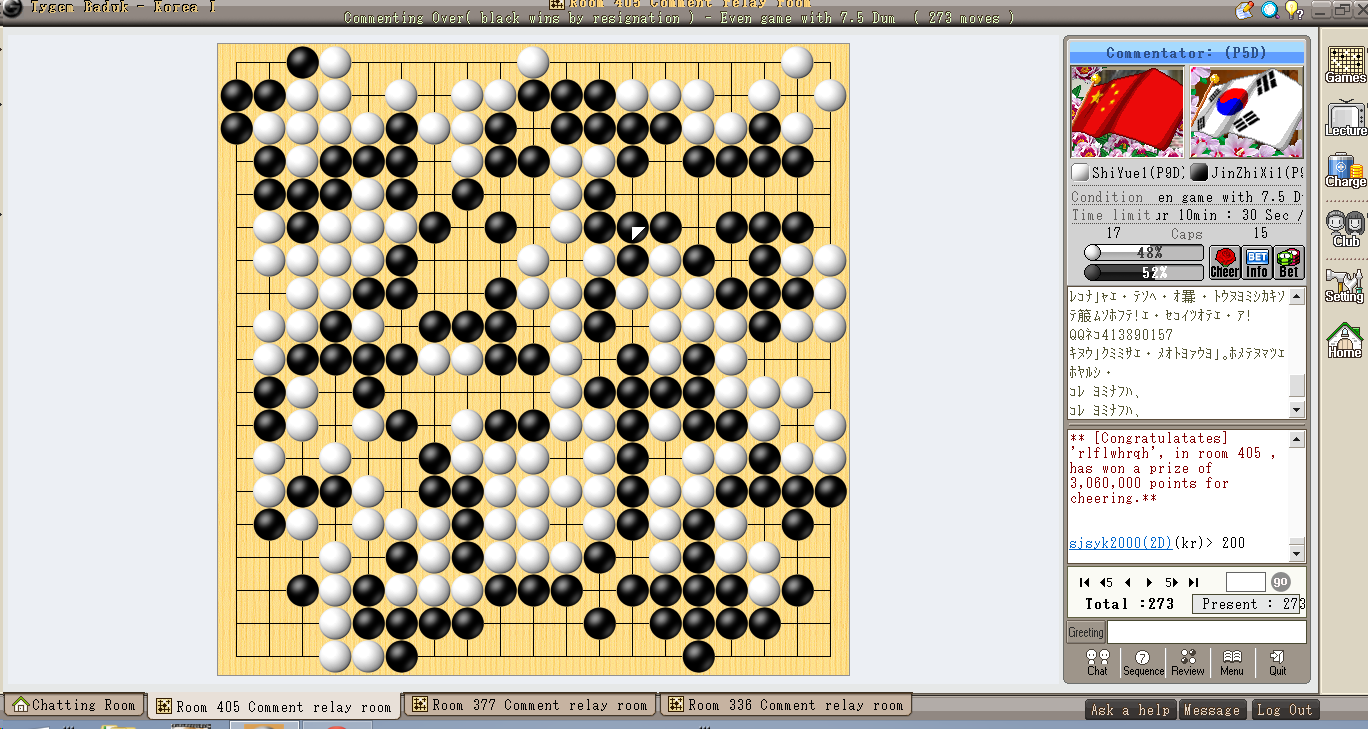
Task: Open the Message button
Action: click(x=1211, y=710)
